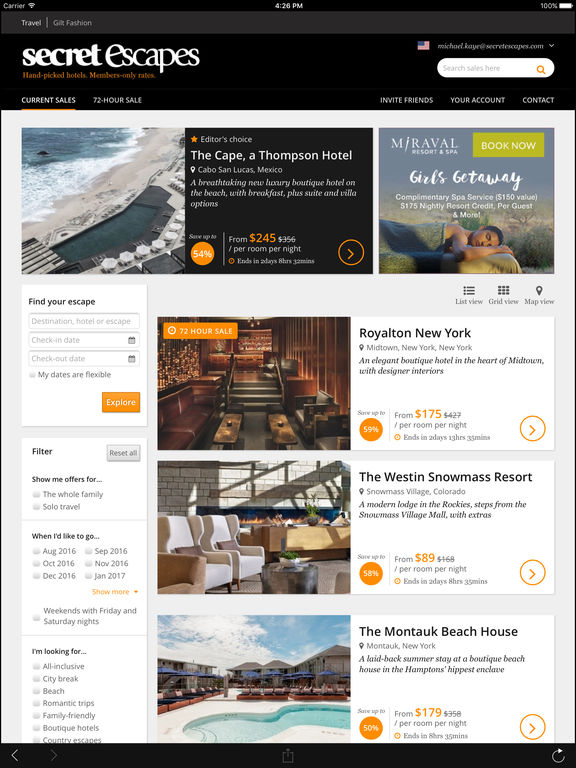Open the 72-HOUR SALE tab
Viewport: 576px width, 768px height.
point(117,100)
